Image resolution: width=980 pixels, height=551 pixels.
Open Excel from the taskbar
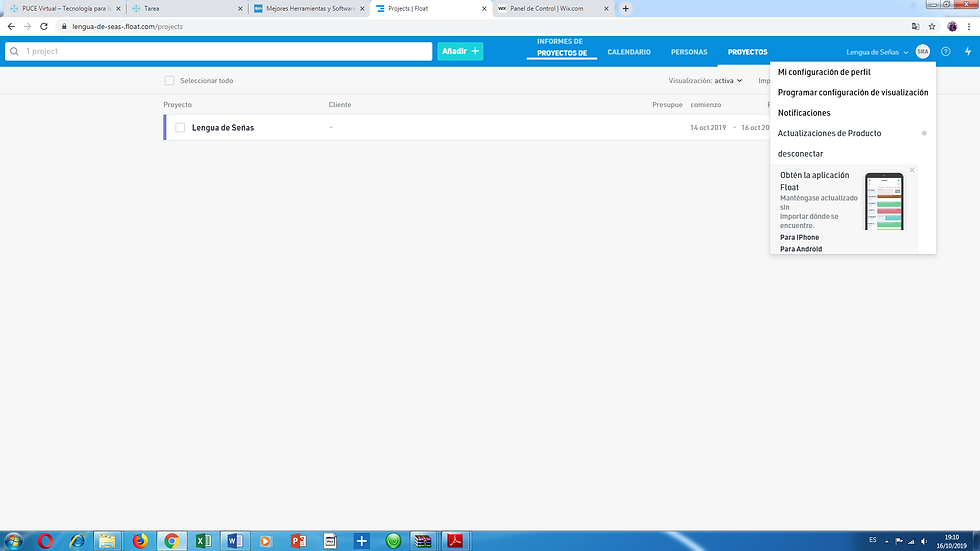click(203, 541)
